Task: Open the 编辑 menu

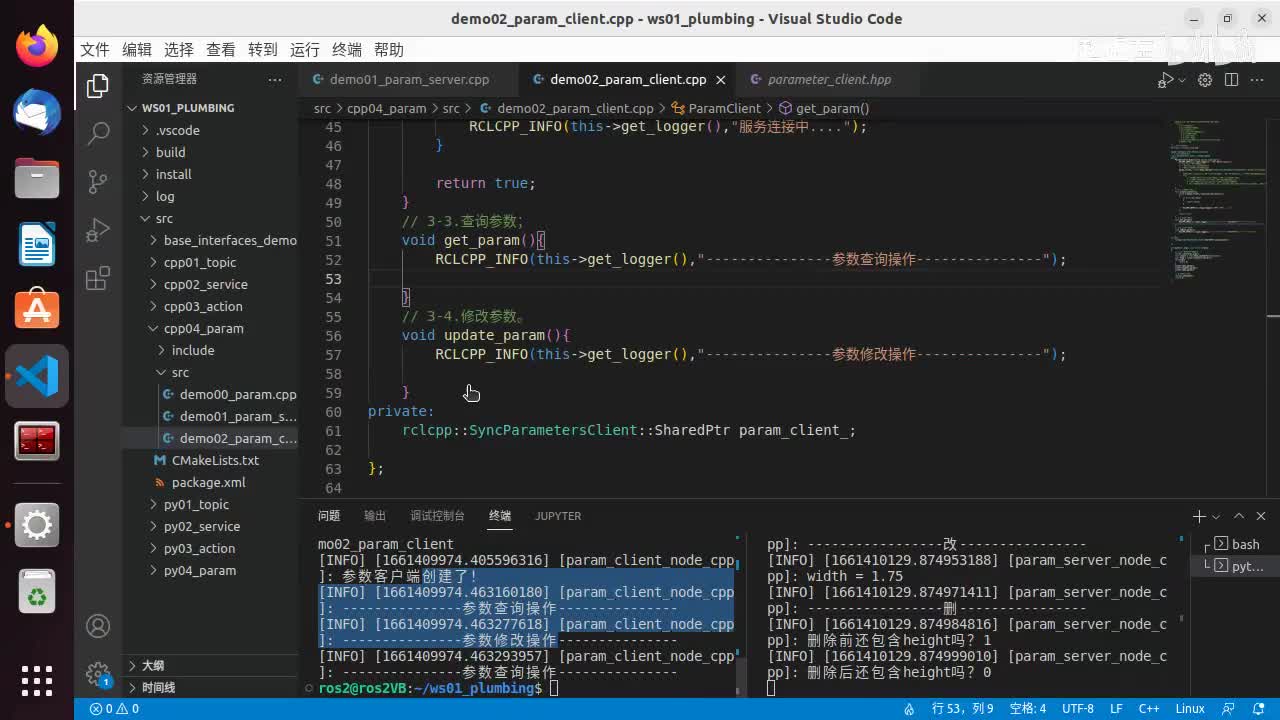Action: pyautogui.click(x=136, y=50)
